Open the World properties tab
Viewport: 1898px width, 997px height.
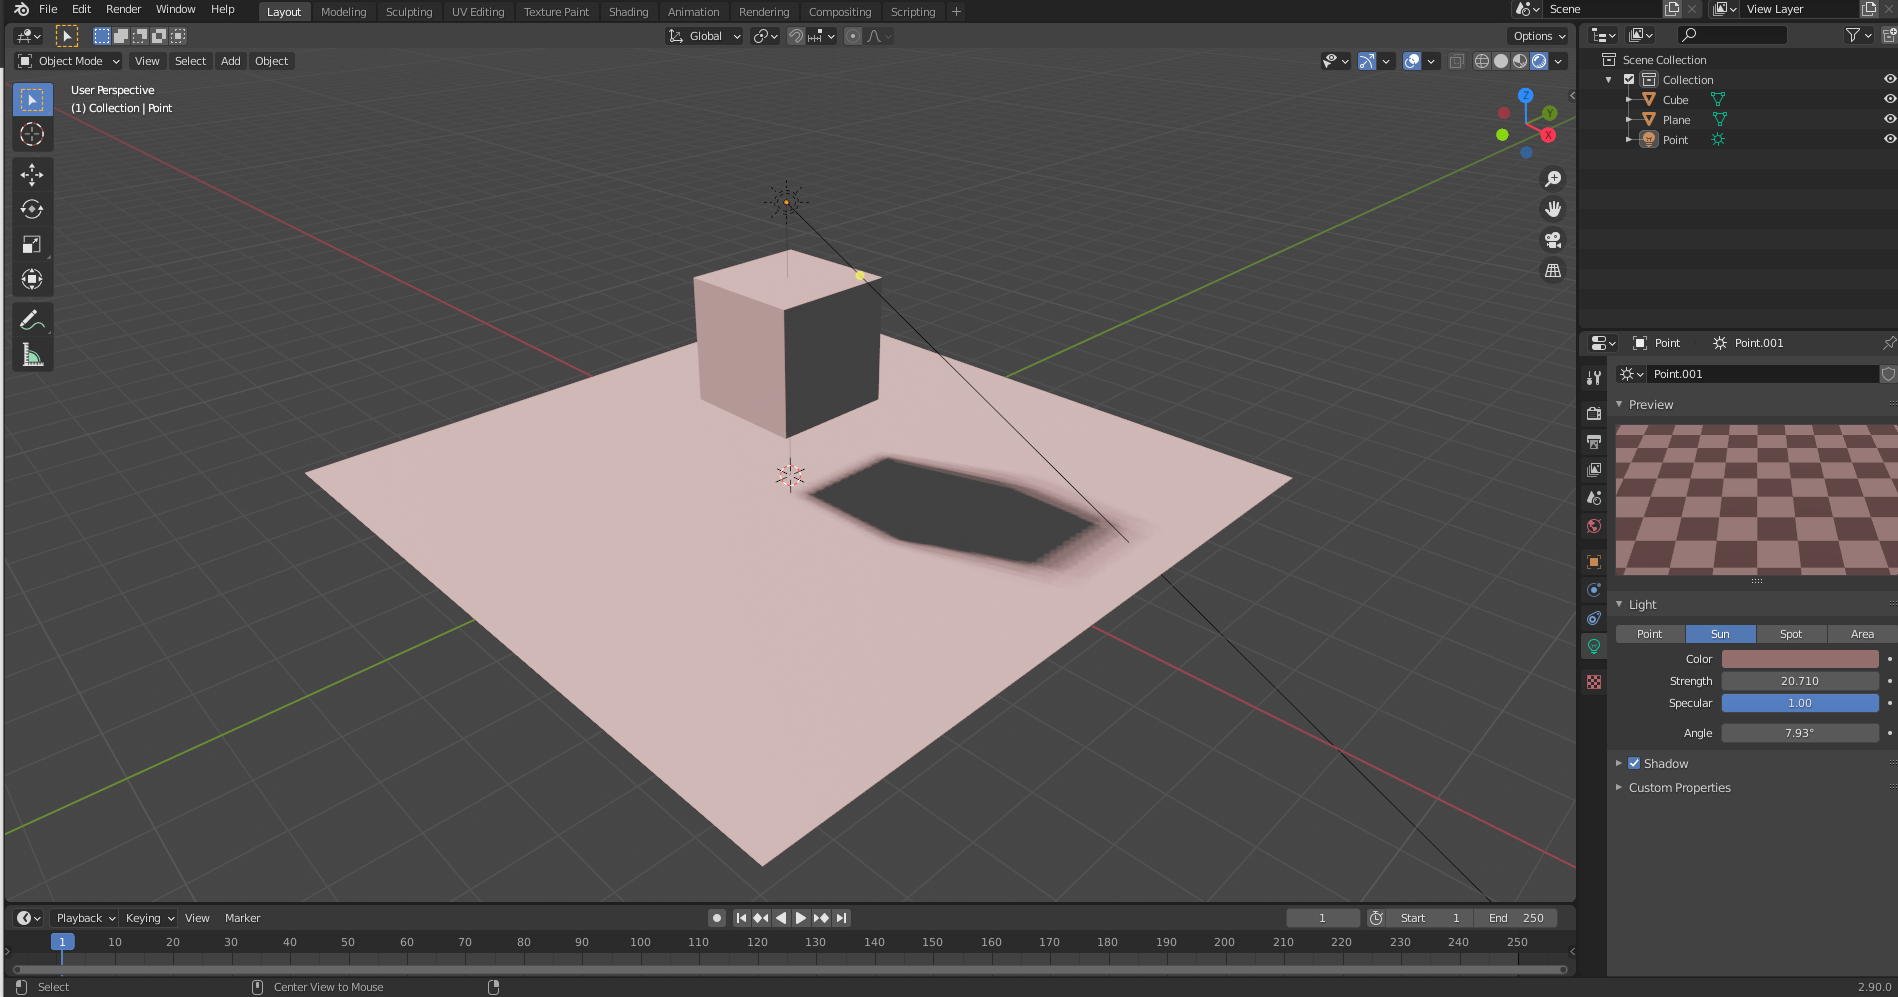click(x=1594, y=526)
